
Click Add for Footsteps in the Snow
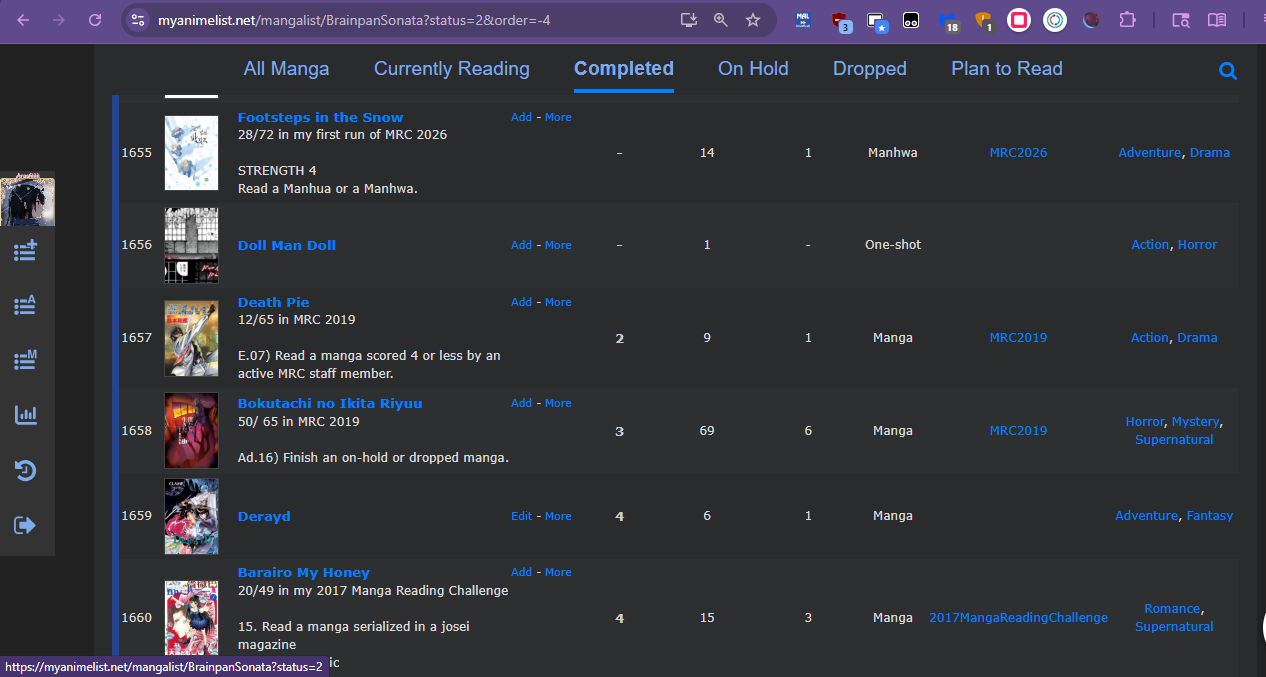(522, 117)
